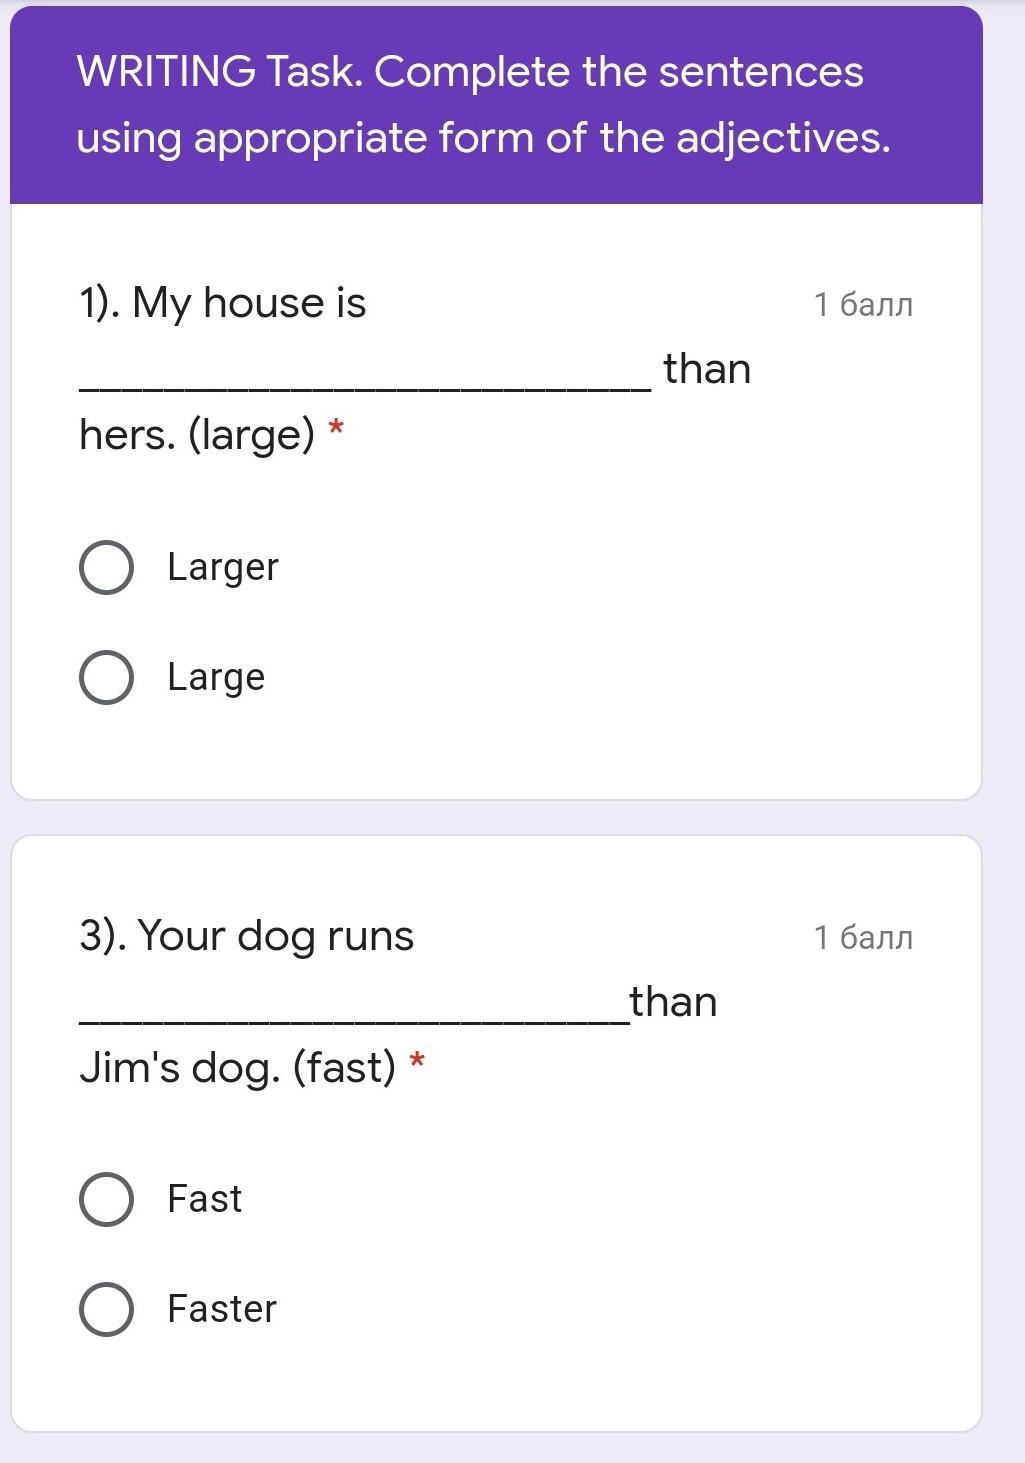Click the 'Fast' answer label text

205,1199
